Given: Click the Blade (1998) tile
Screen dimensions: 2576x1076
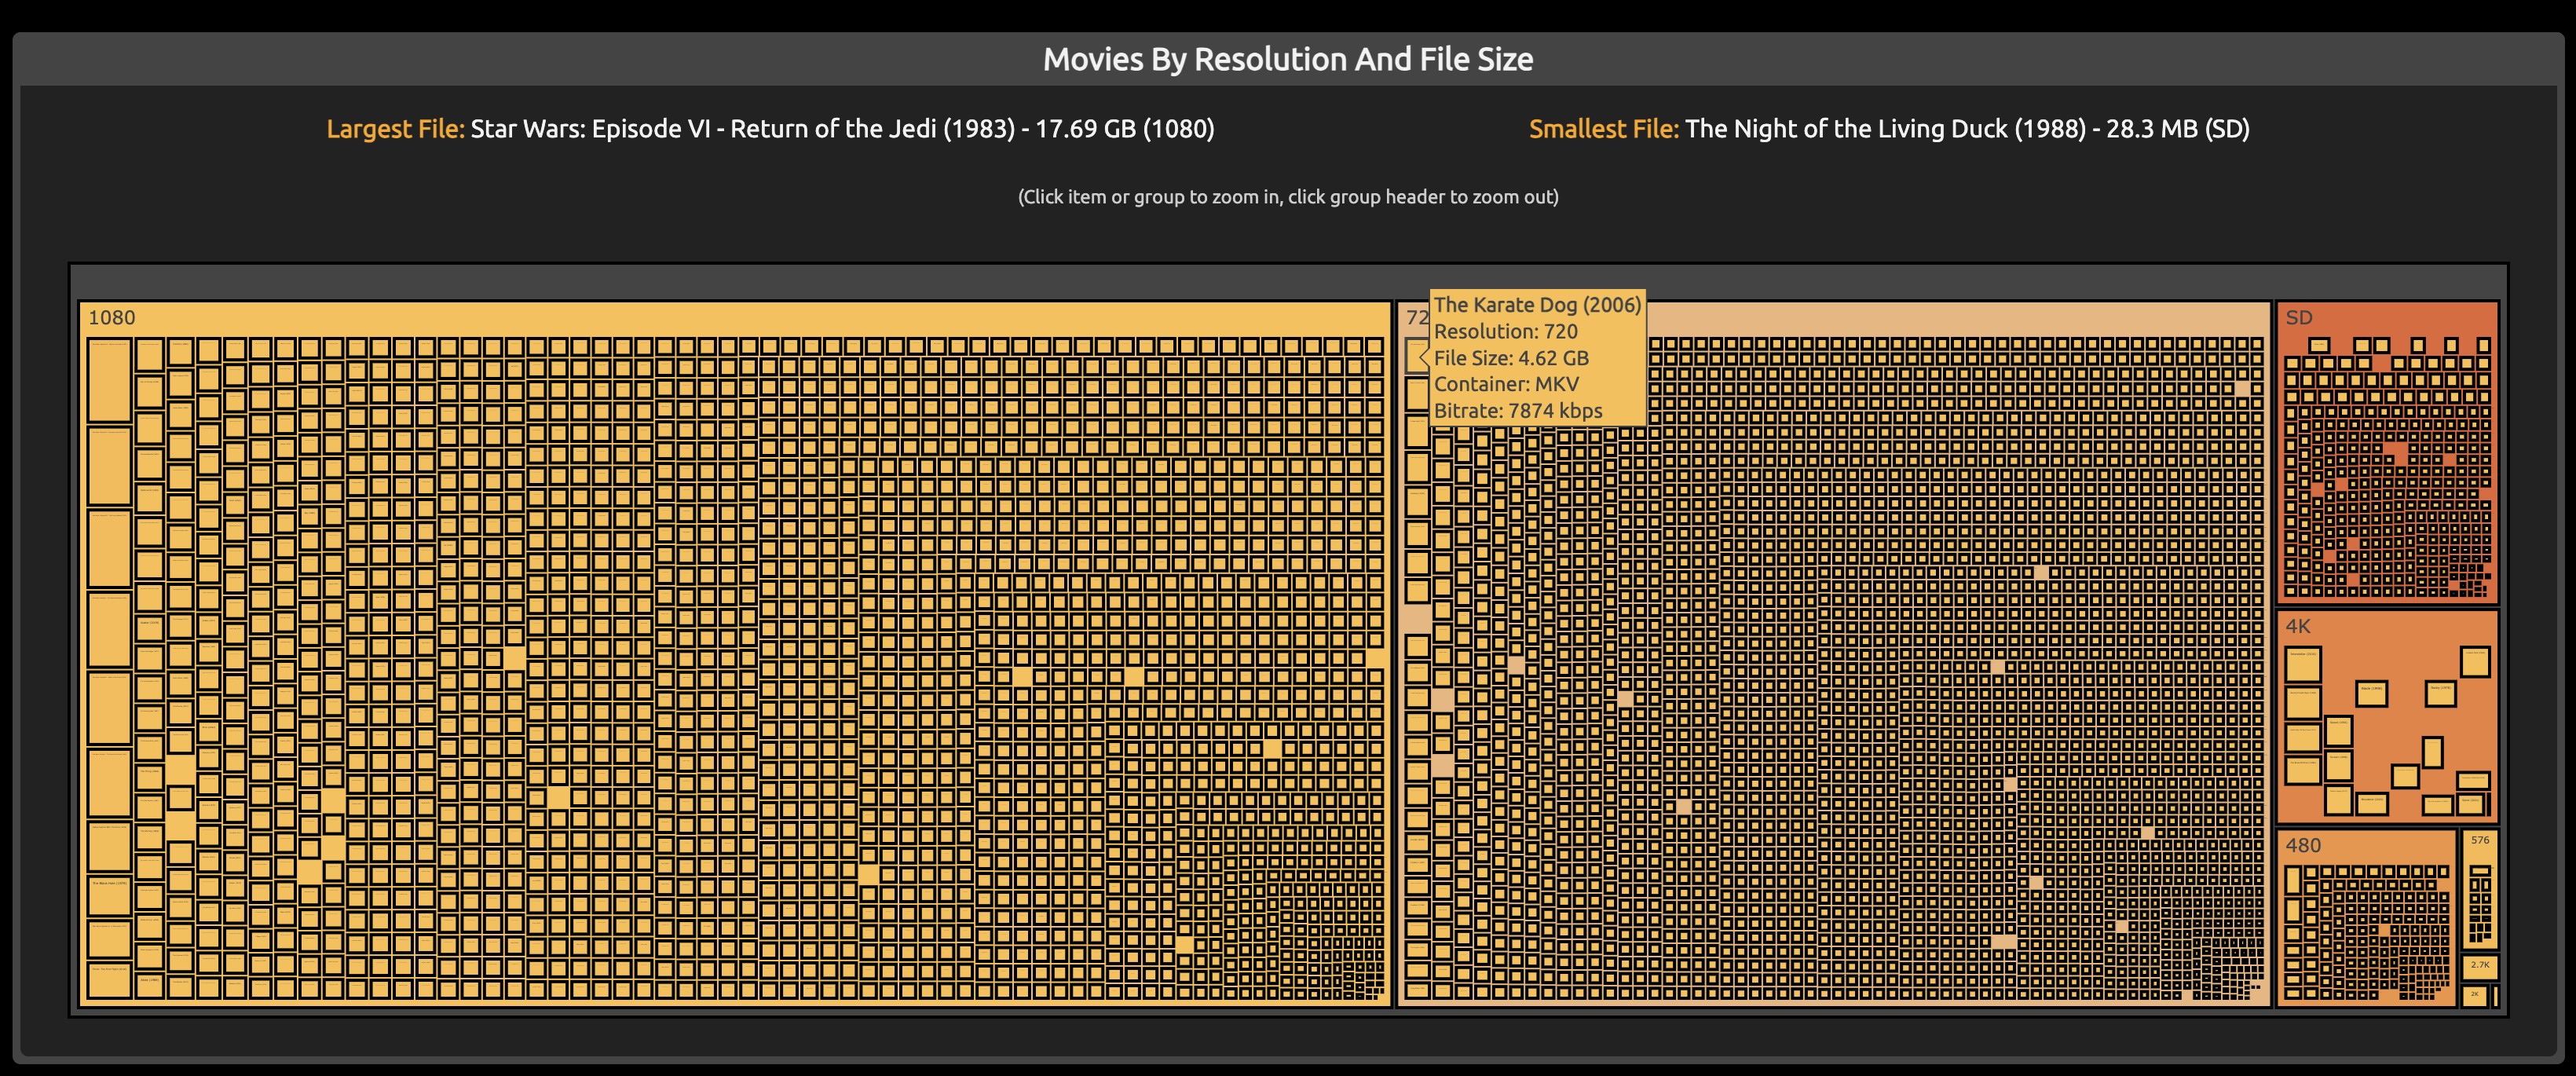Looking at the screenshot, I should coord(2372,694).
